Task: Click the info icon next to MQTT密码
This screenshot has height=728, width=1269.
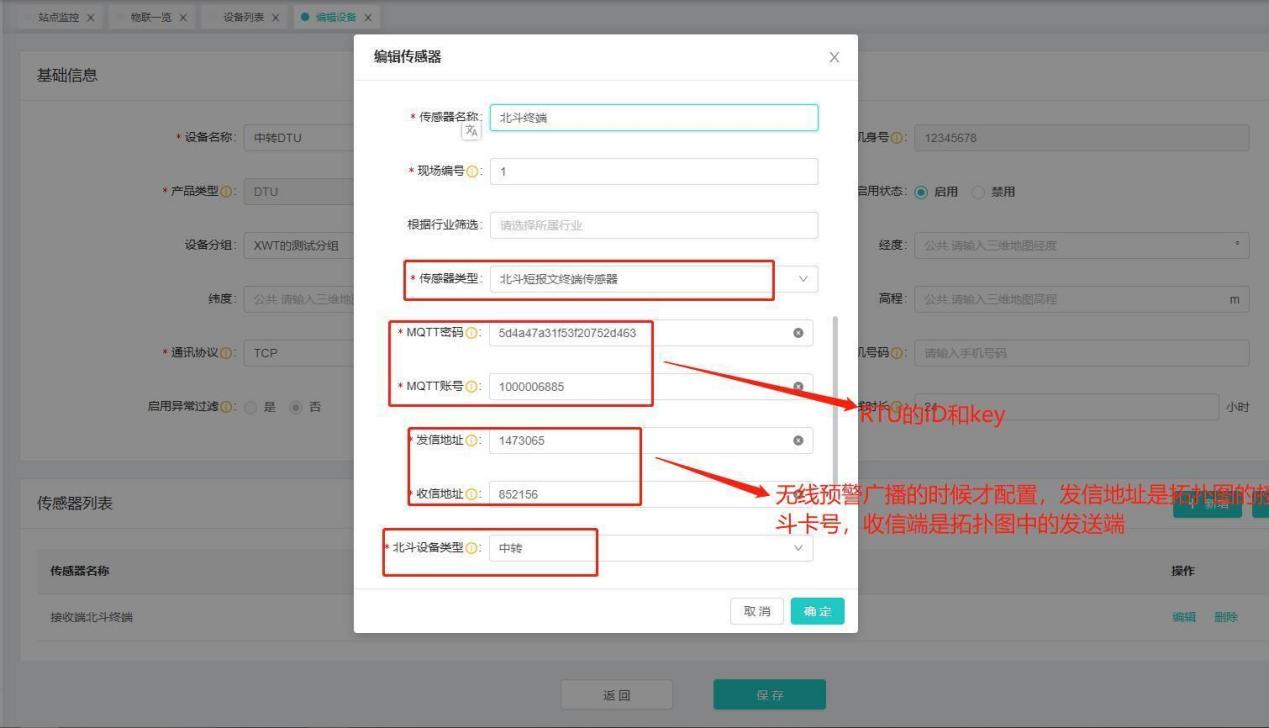Action: 472,333
